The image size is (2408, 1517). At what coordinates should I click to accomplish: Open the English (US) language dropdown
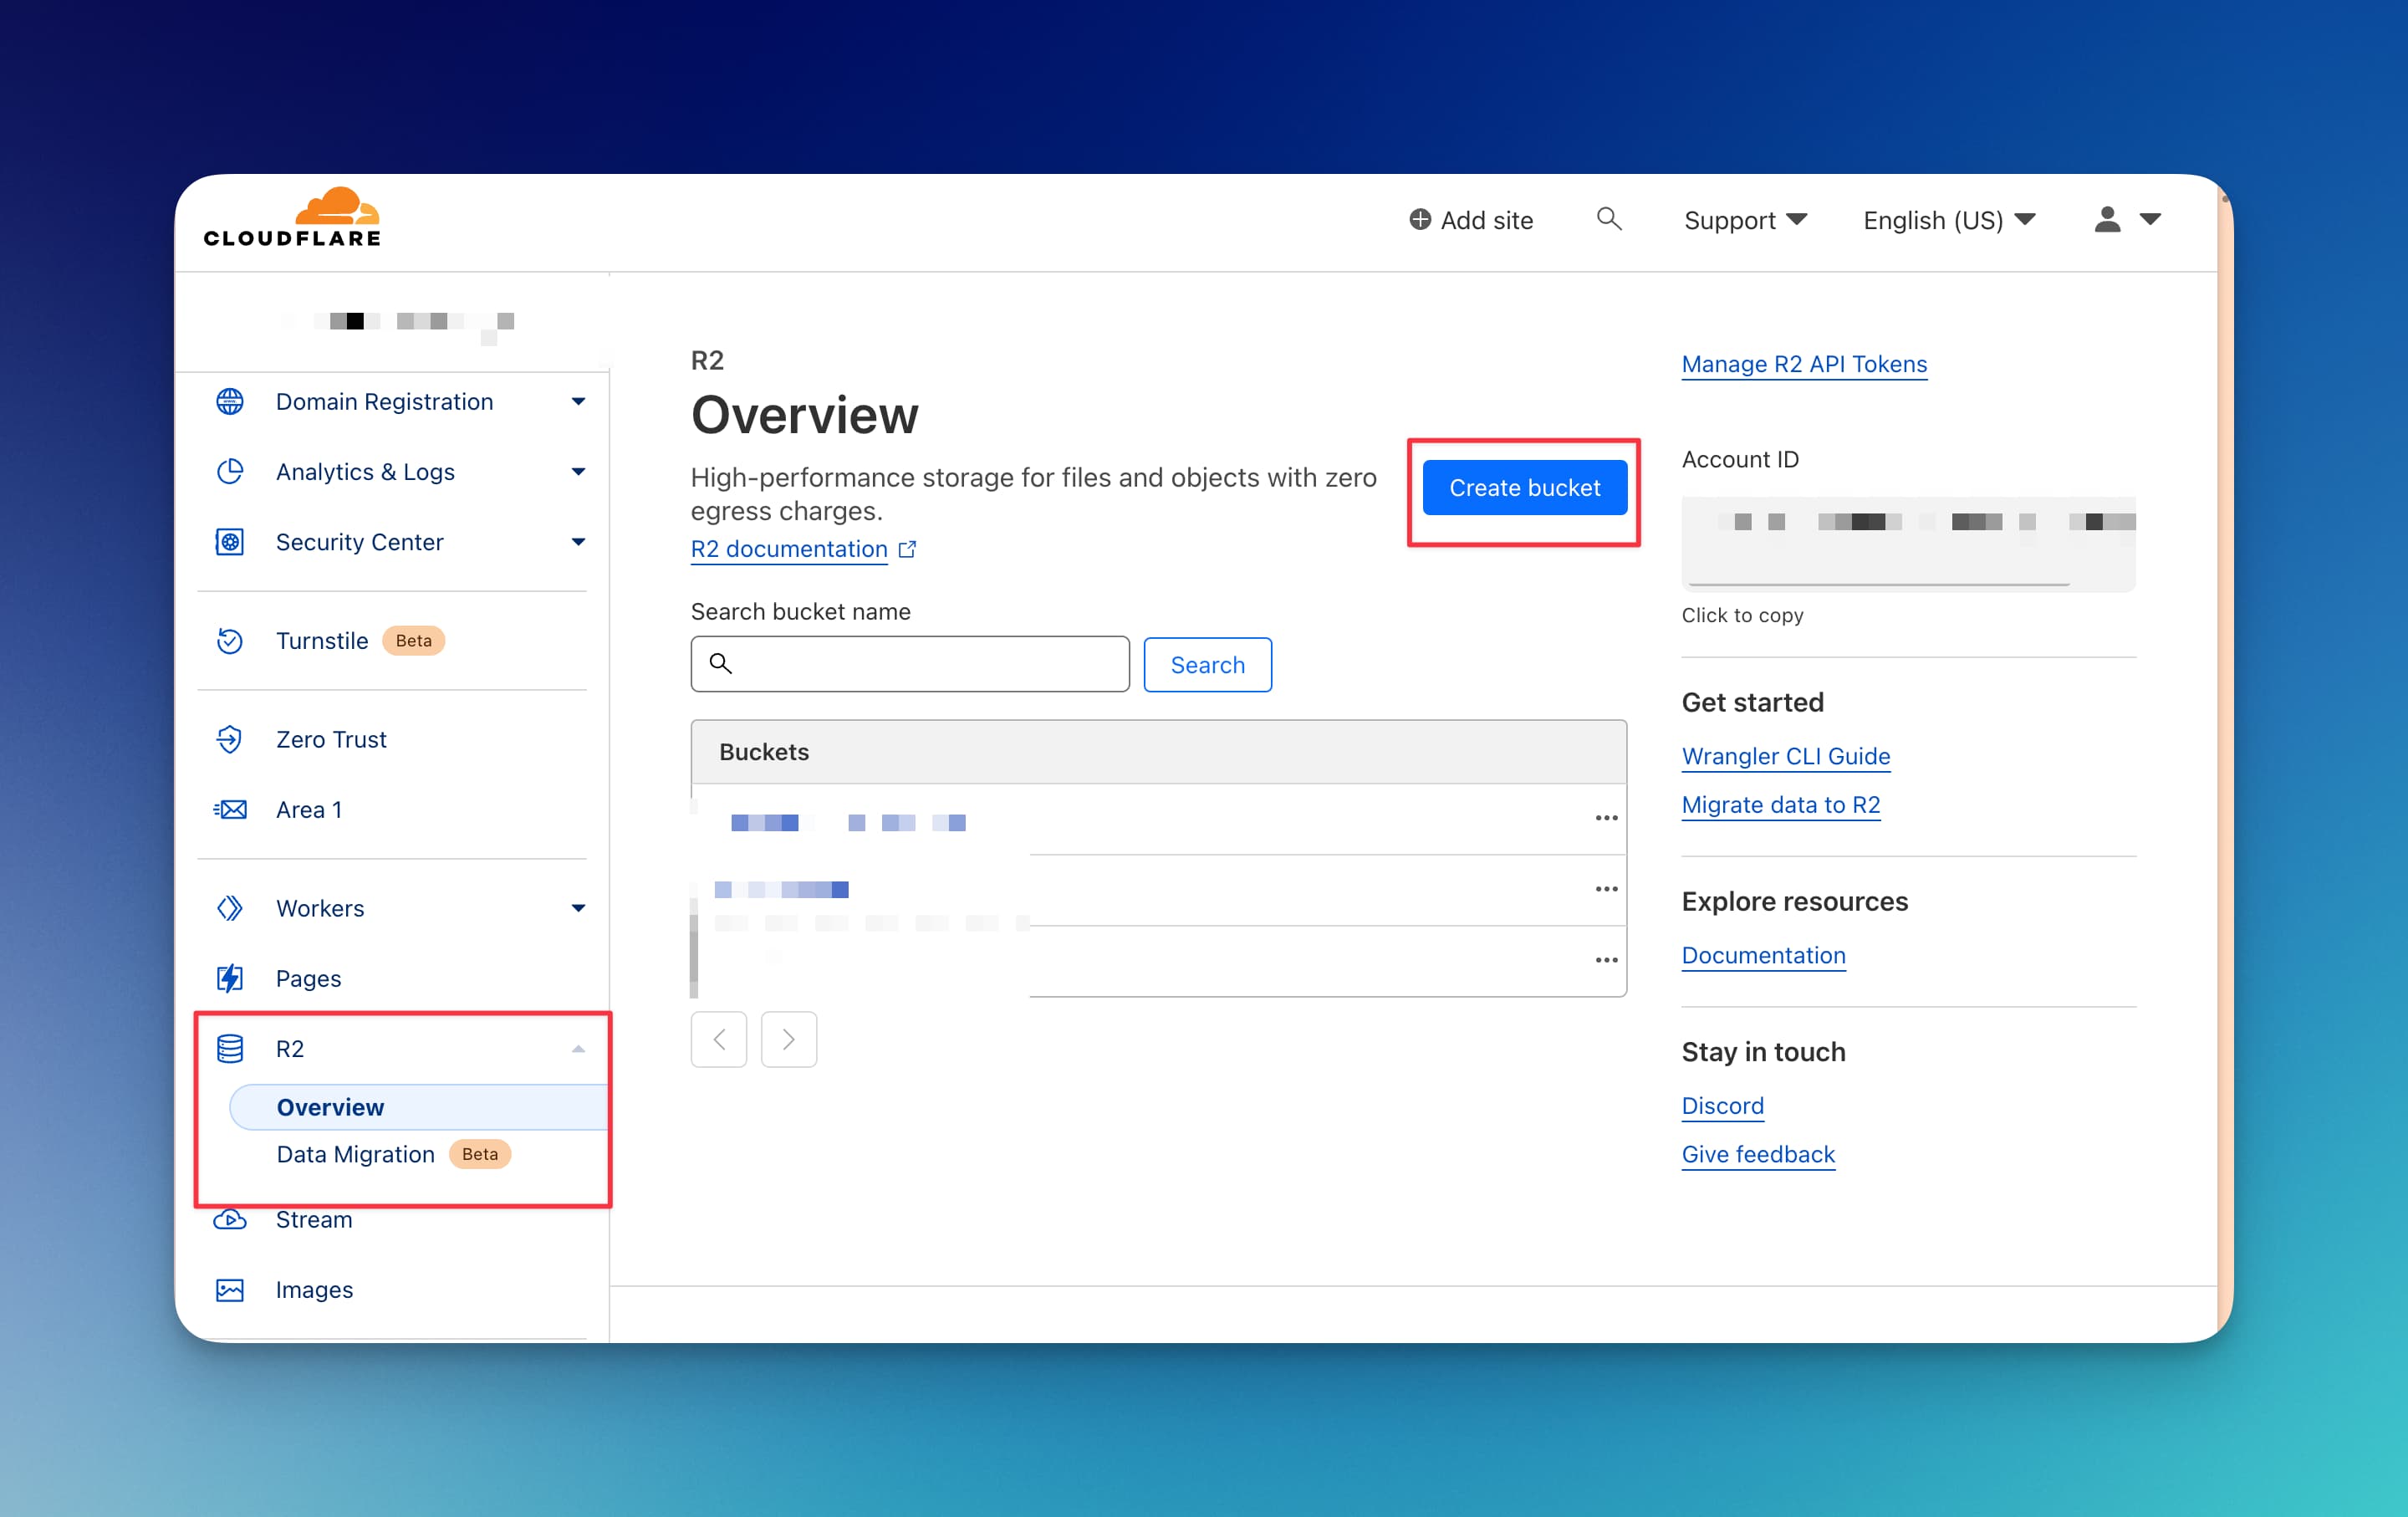click(x=1949, y=220)
